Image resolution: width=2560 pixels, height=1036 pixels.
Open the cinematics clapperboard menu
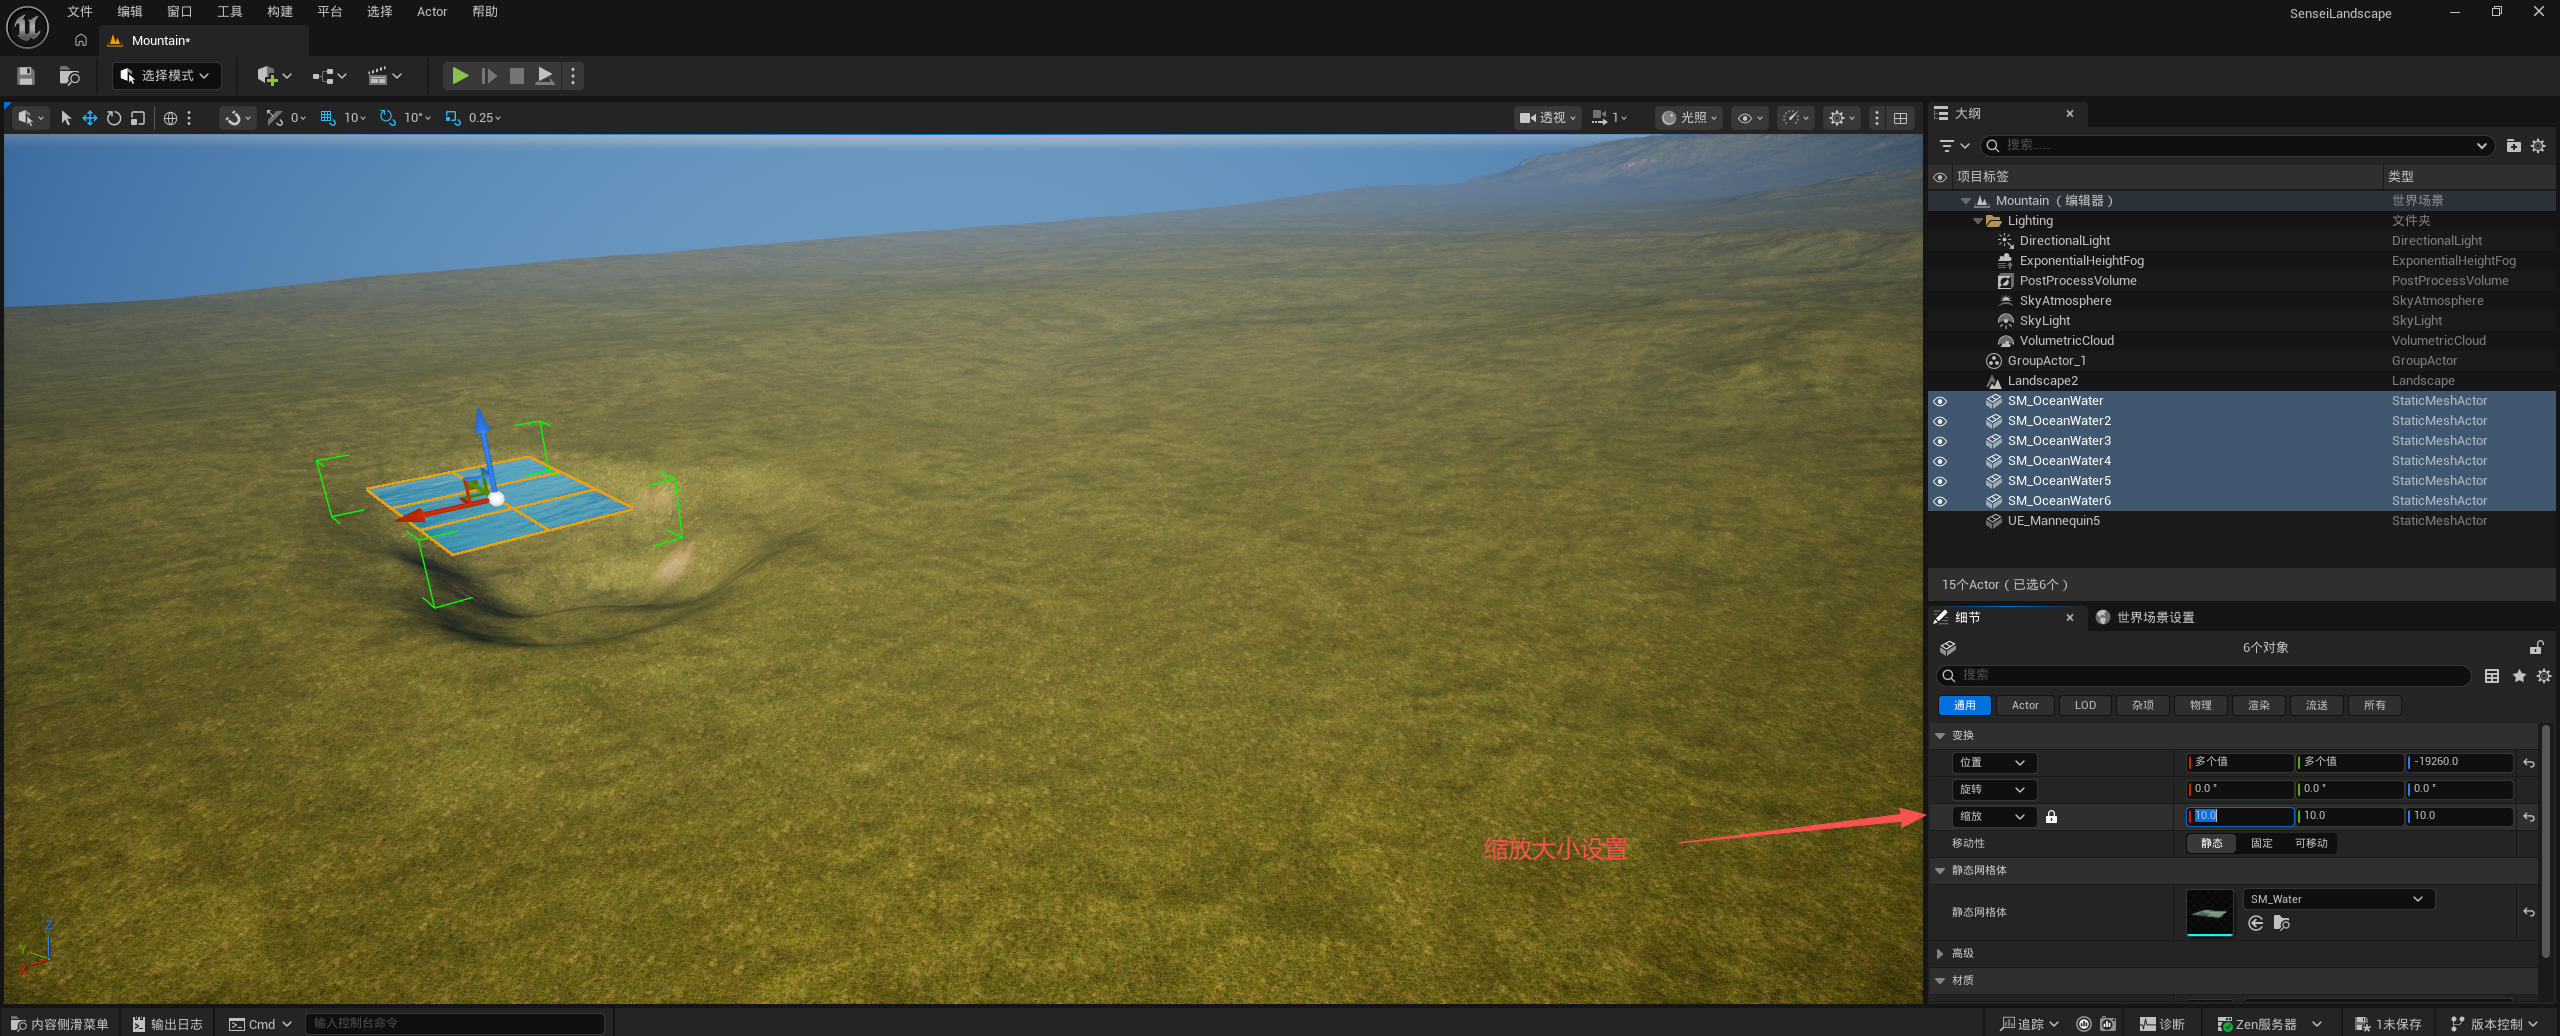pos(385,76)
